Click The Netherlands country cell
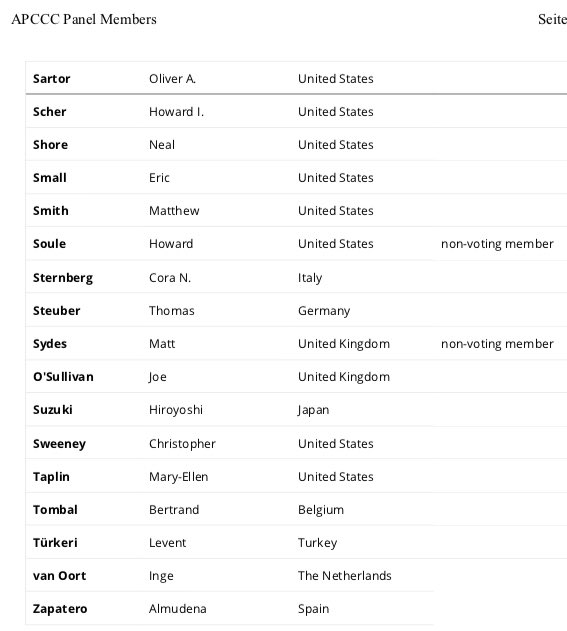The image size is (567, 631). (344, 575)
